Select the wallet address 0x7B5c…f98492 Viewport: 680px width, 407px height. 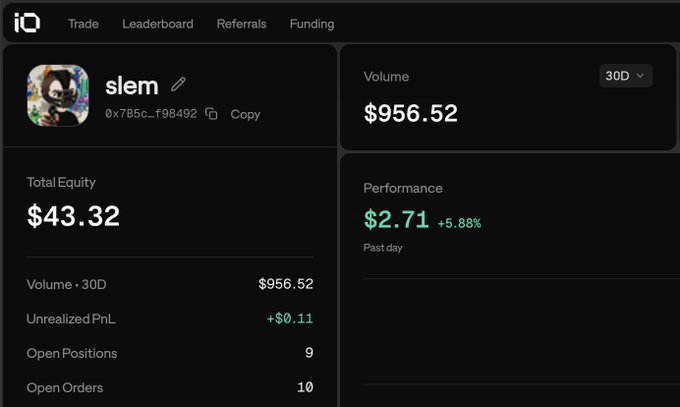pos(151,114)
